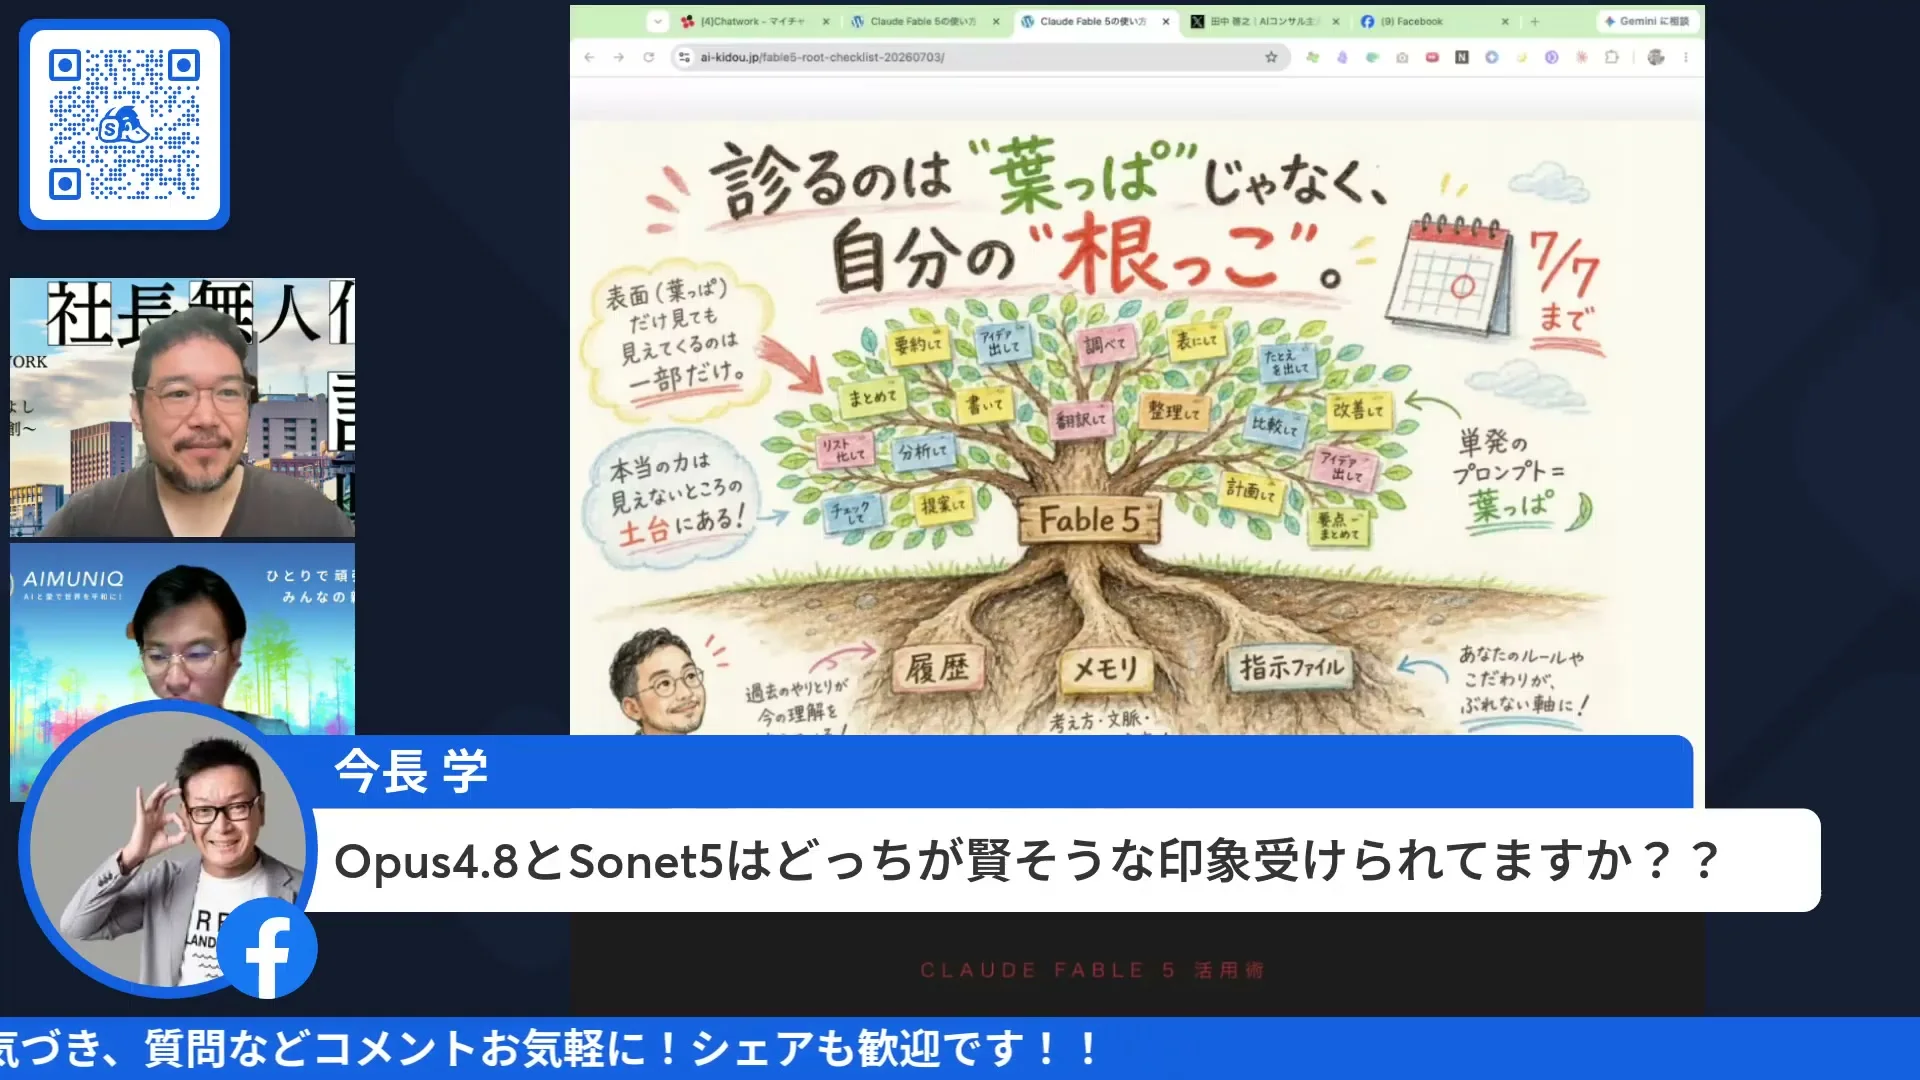Click the CLAUDE FABLE 5 活用術 footer text
Screen dimensions: 1920x1080
(x=1092, y=970)
